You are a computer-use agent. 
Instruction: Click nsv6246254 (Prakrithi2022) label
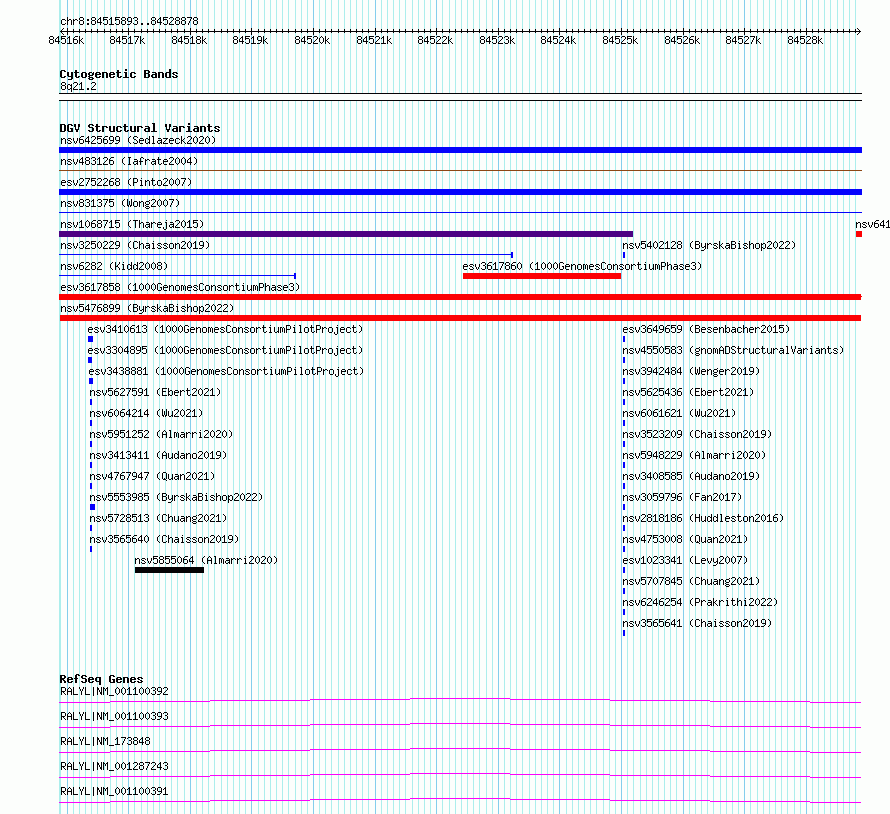[700, 602]
